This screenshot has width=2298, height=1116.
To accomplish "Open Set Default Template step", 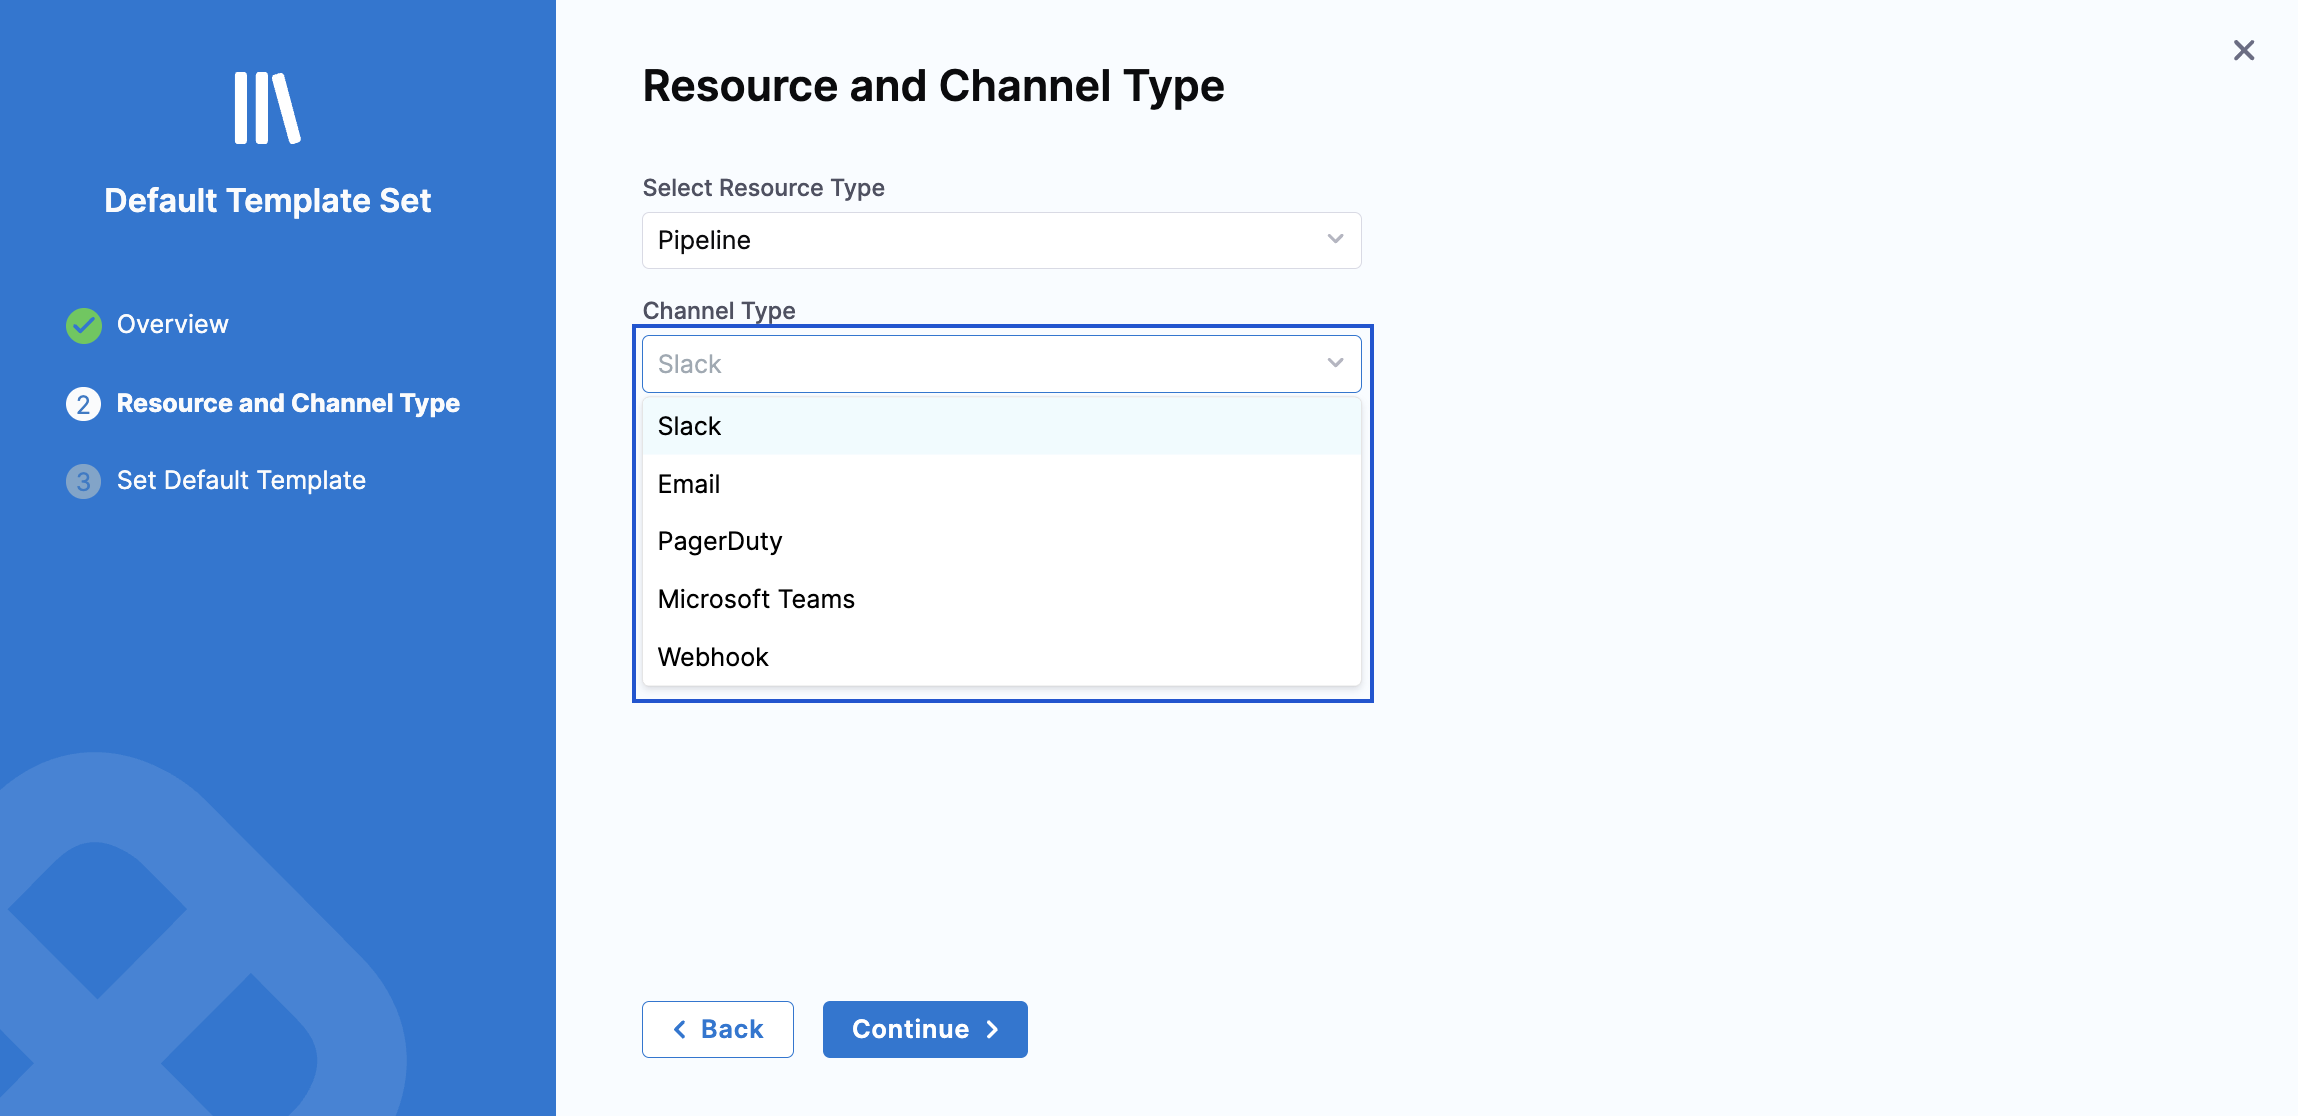I will [241, 480].
